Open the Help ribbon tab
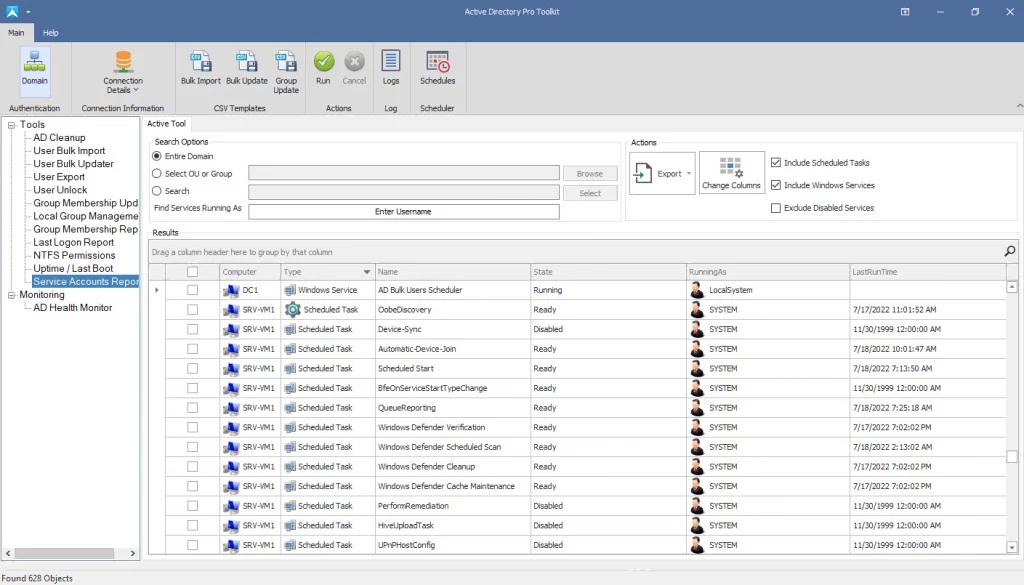 coord(50,33)
